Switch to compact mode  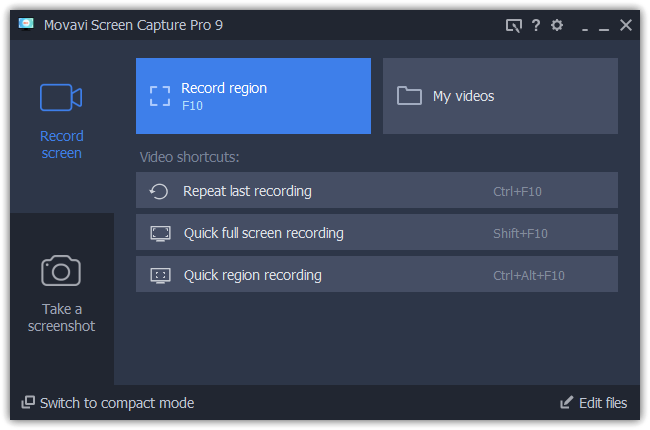click(108, 403)
